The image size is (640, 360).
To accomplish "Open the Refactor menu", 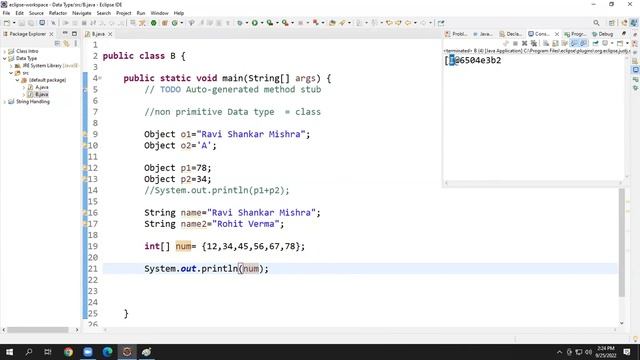I will tap(58, 13).
